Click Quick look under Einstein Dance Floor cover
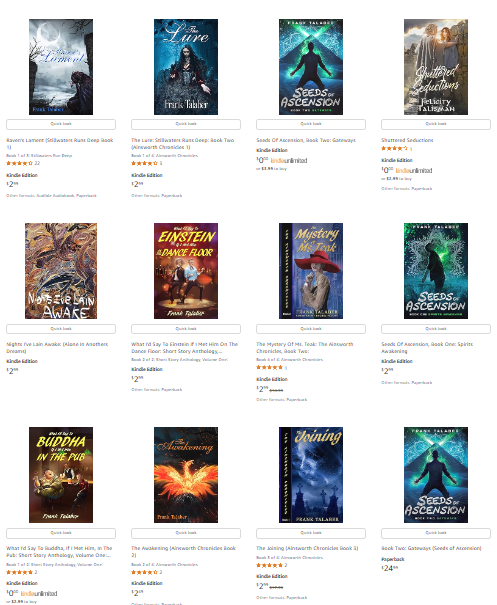 pyautogui.click(x=186, y=329)
